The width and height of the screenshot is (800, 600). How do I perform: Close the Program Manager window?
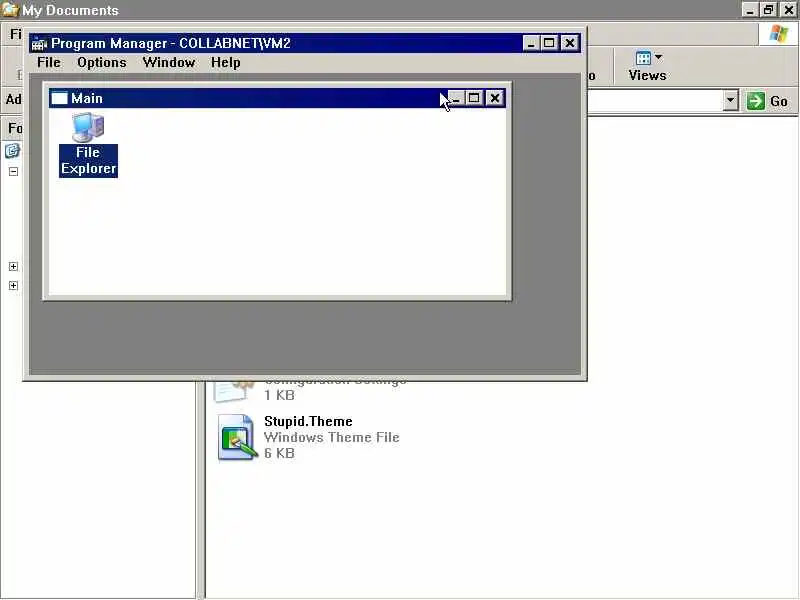[569, 43]
